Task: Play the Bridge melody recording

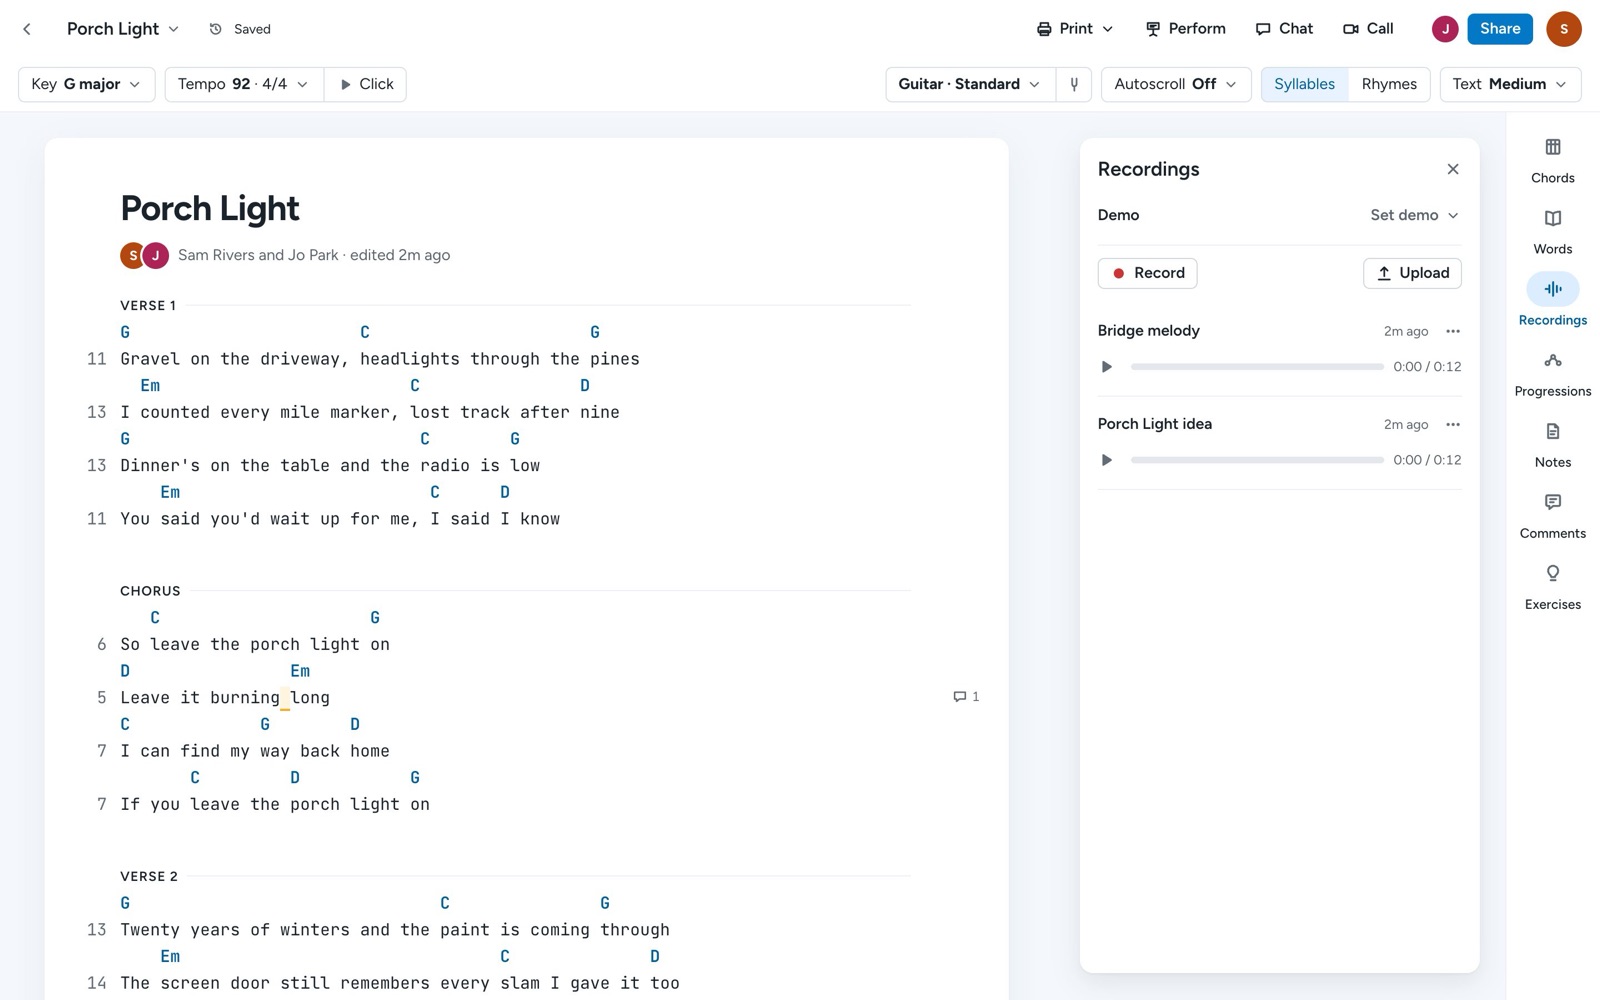Action: click(1106, 367)
